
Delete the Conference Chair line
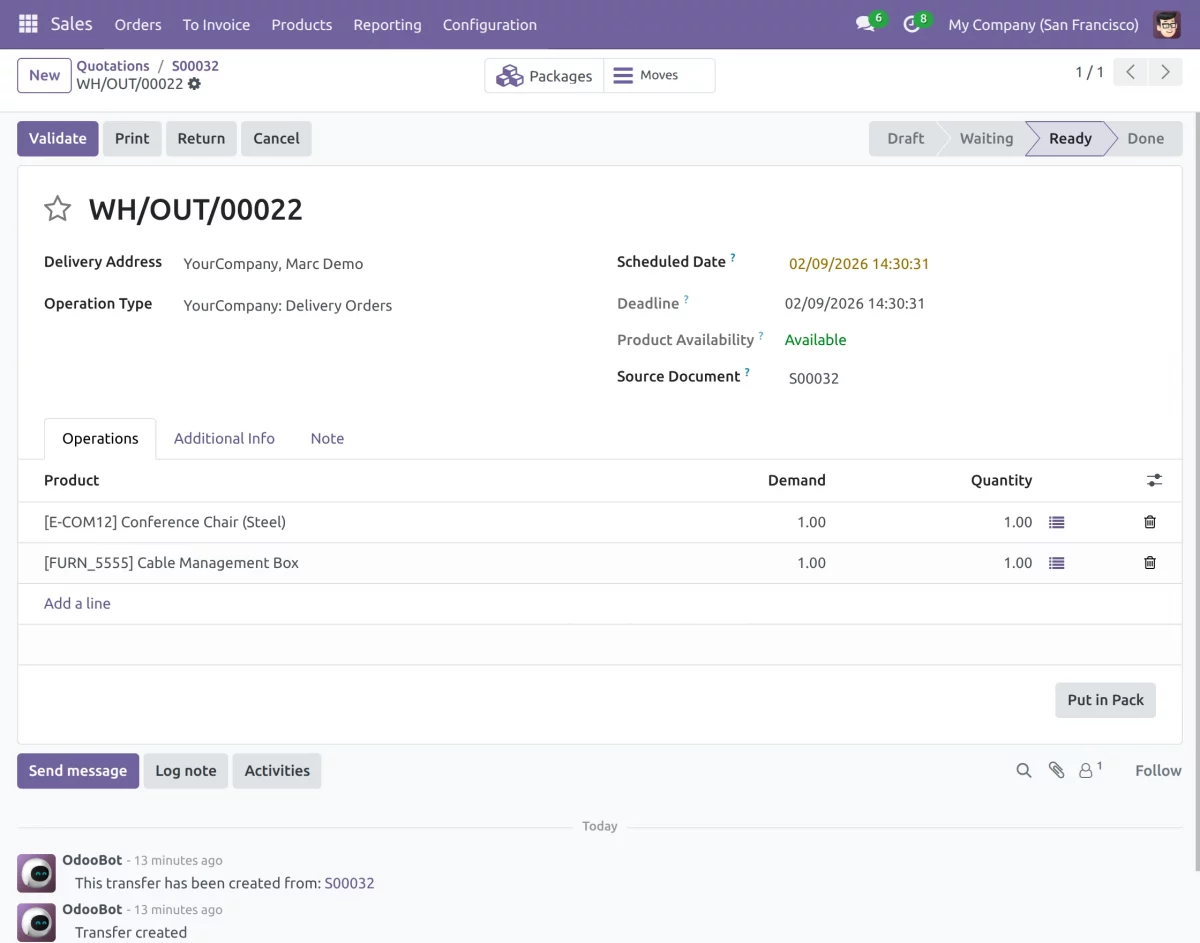click(1150, 522)
